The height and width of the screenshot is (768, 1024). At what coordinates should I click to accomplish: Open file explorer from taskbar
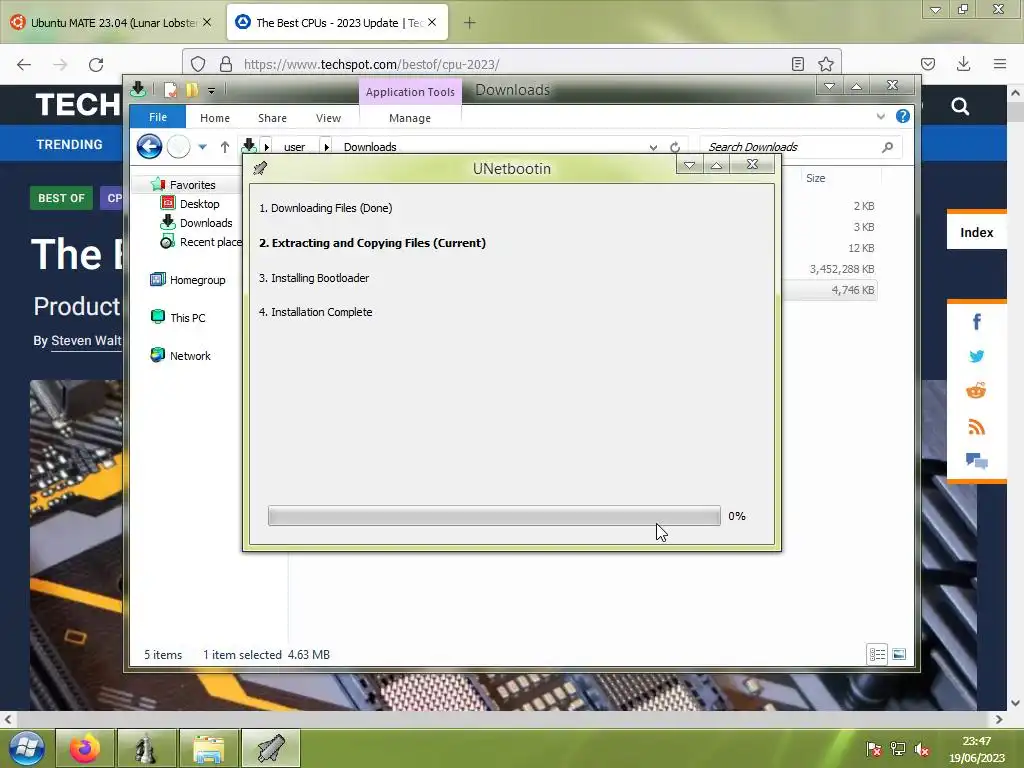click(209, 748)
